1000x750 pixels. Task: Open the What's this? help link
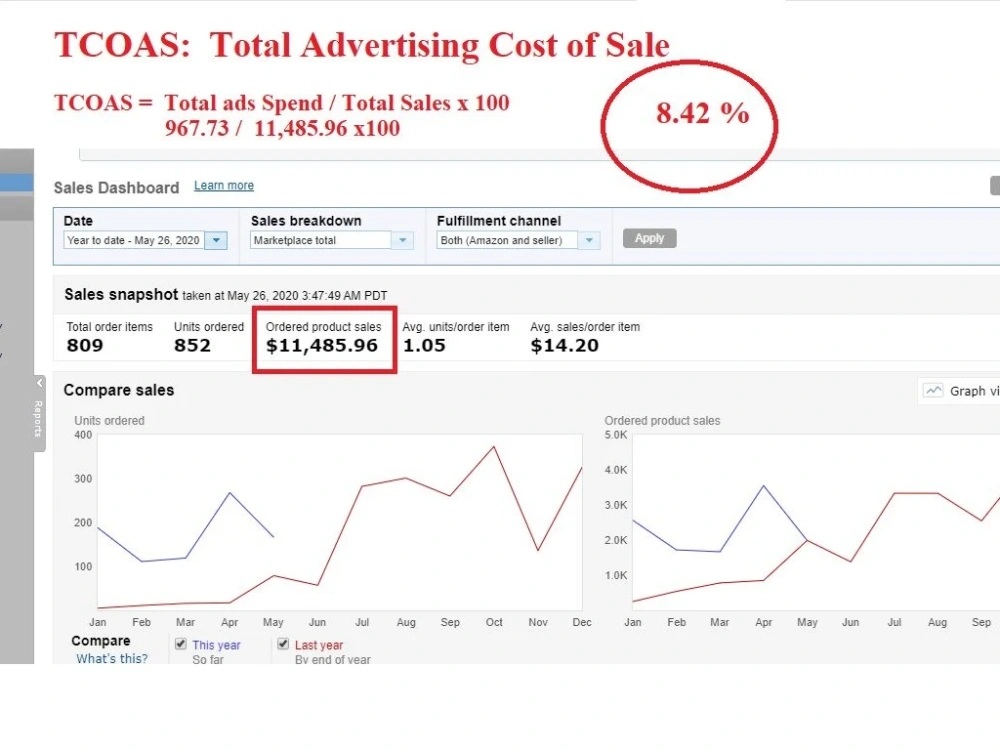[x=112, y=658]
